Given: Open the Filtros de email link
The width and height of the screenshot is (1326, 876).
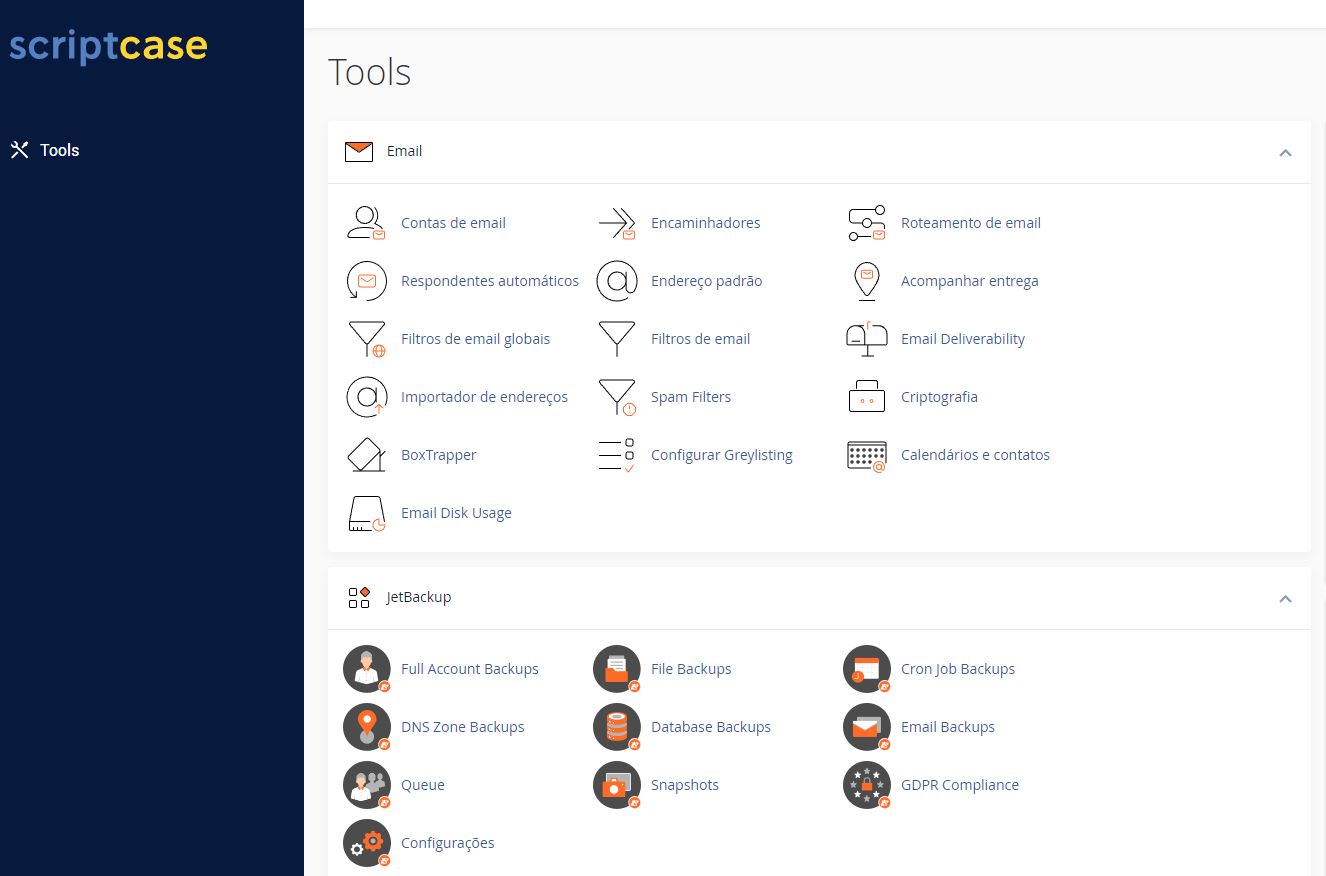Looking at the screenshot, I should tap(700, 339).
